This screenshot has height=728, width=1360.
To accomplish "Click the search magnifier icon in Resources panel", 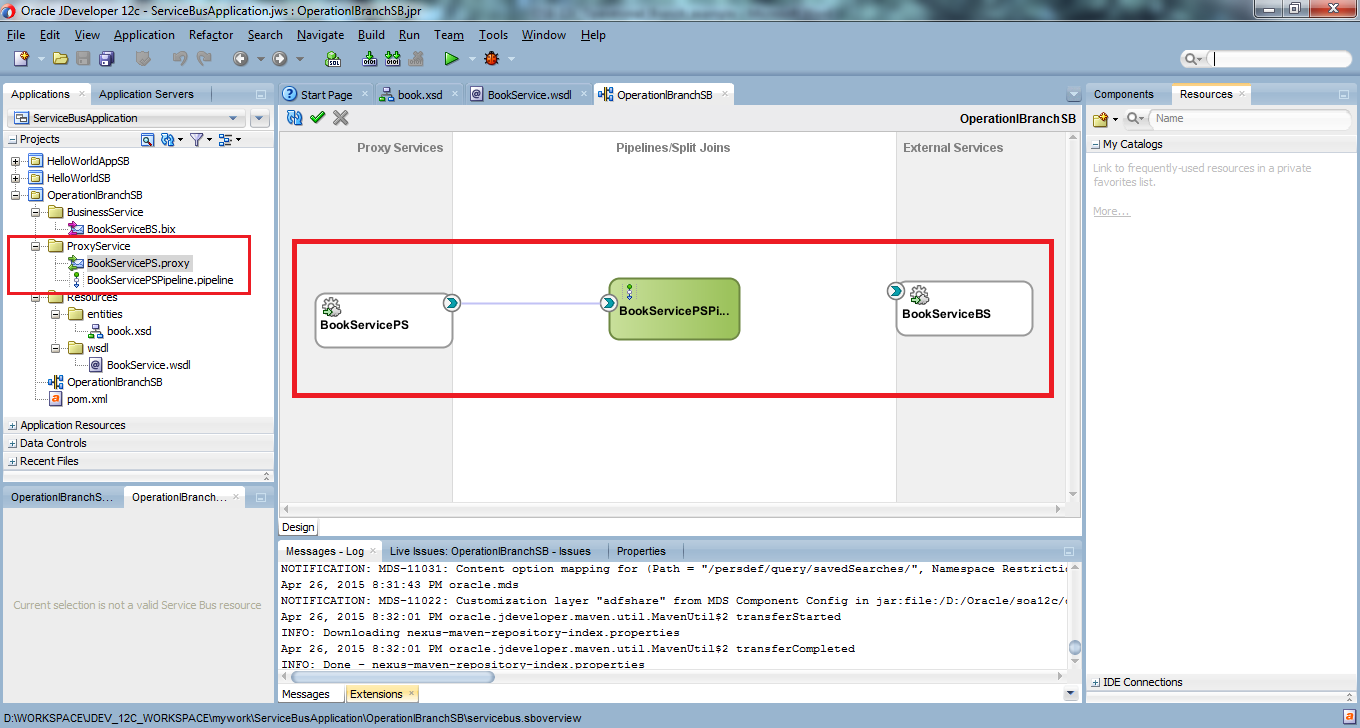I will [x=1133, y=119].
